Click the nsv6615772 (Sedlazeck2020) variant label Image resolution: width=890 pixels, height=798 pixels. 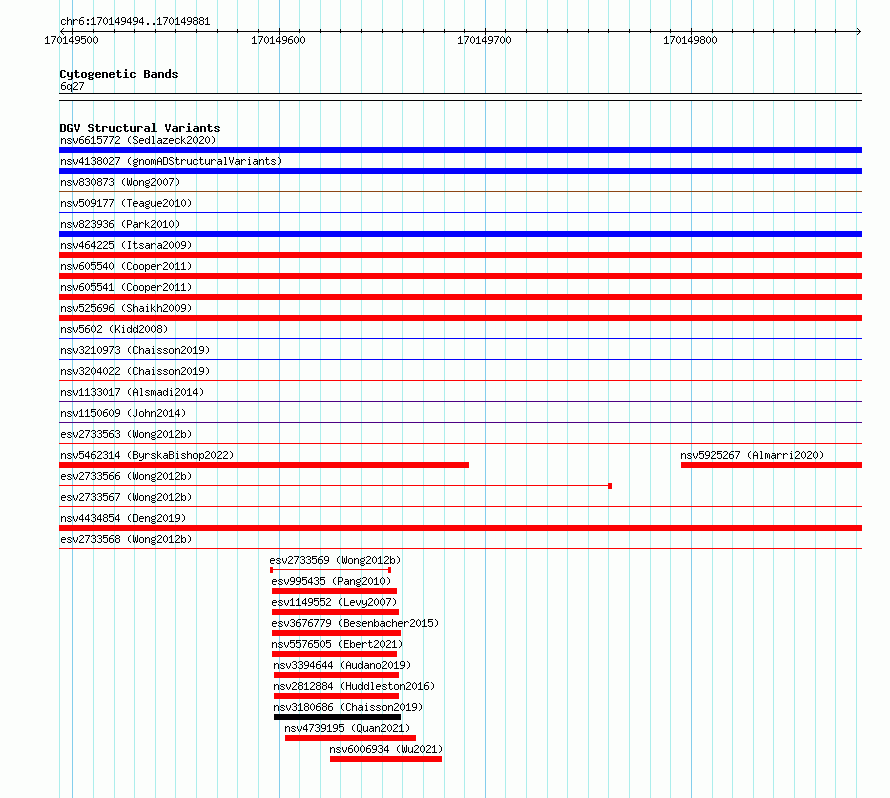(x=138, y=140)
